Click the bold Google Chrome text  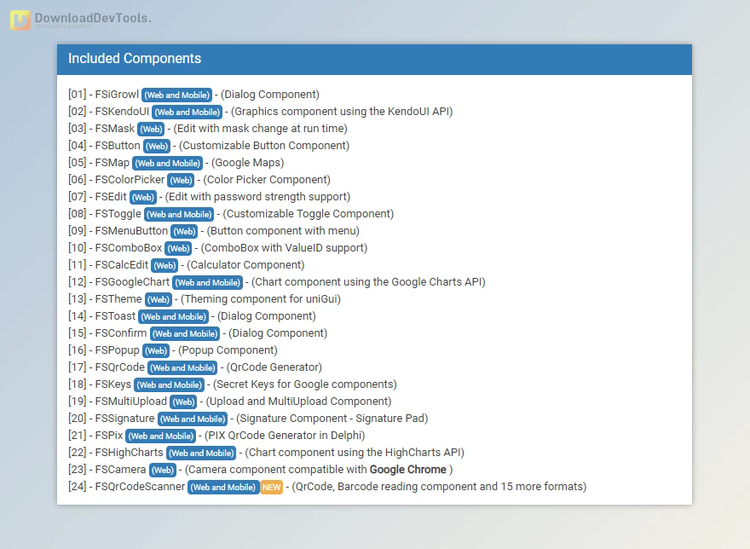point(408,470)
